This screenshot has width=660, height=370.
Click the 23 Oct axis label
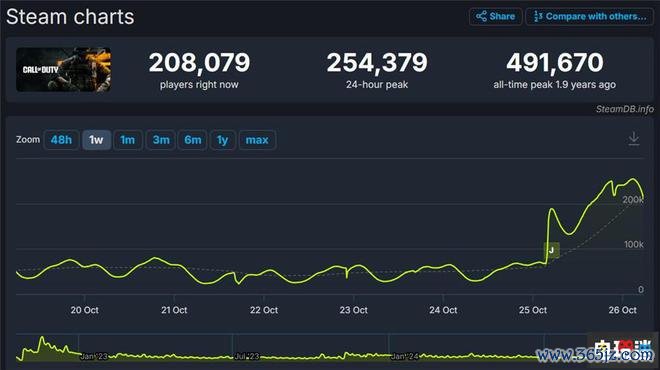tap(354, 310)
